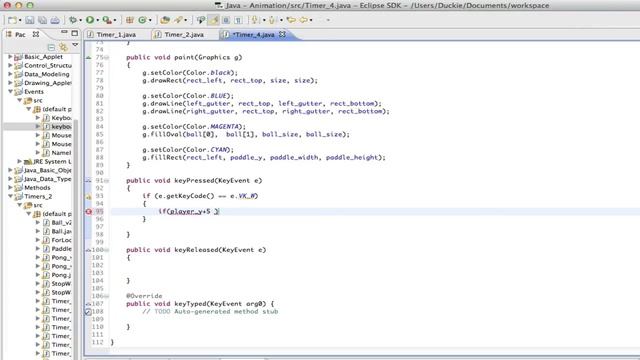Click the New Java Class icon

tap(142, 20)
